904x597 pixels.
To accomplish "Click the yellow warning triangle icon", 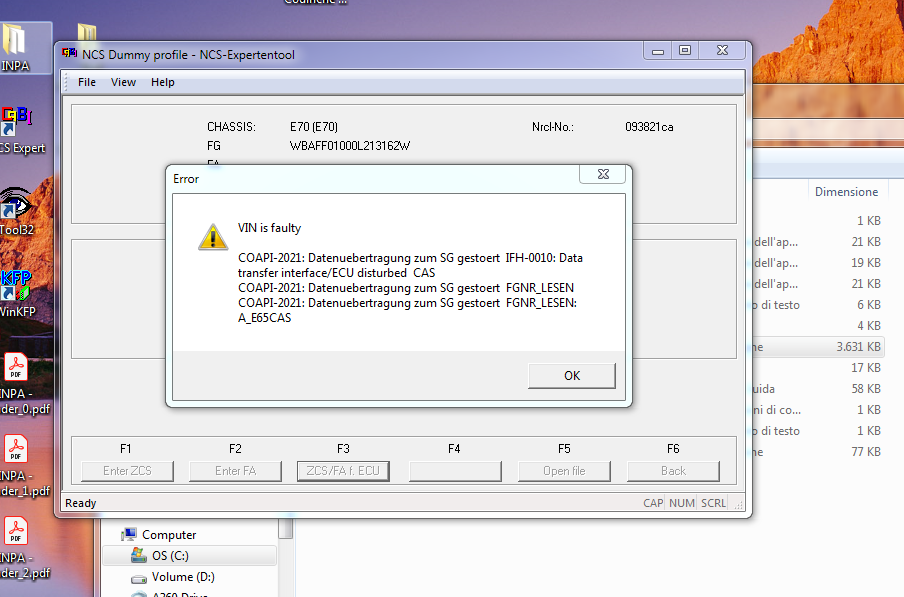I will 213,237.
